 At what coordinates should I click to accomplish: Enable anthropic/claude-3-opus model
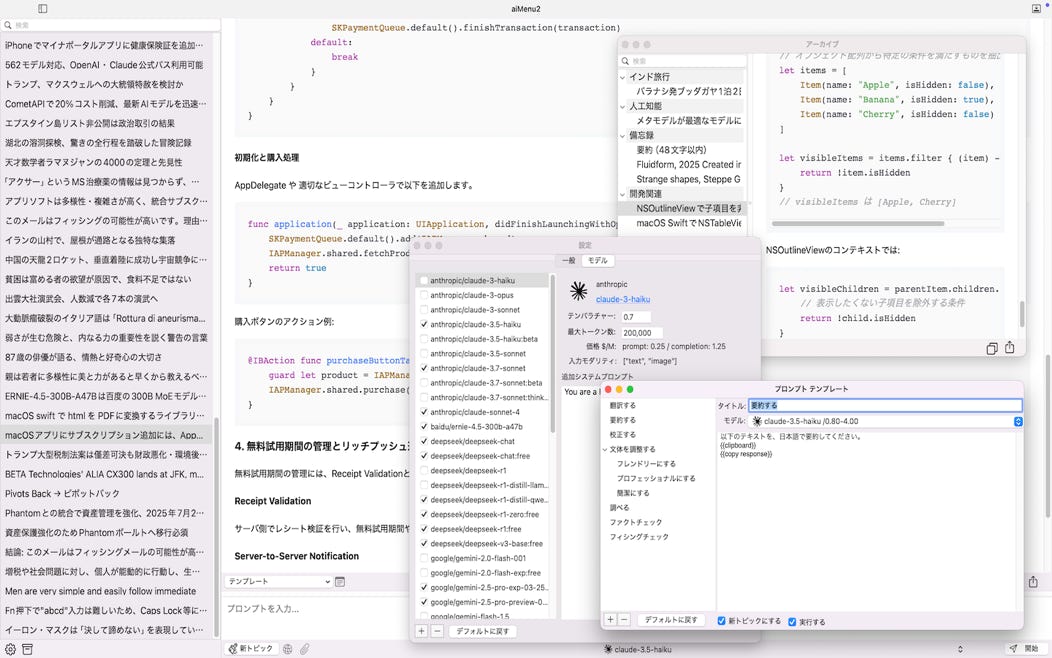coord(423,295)
